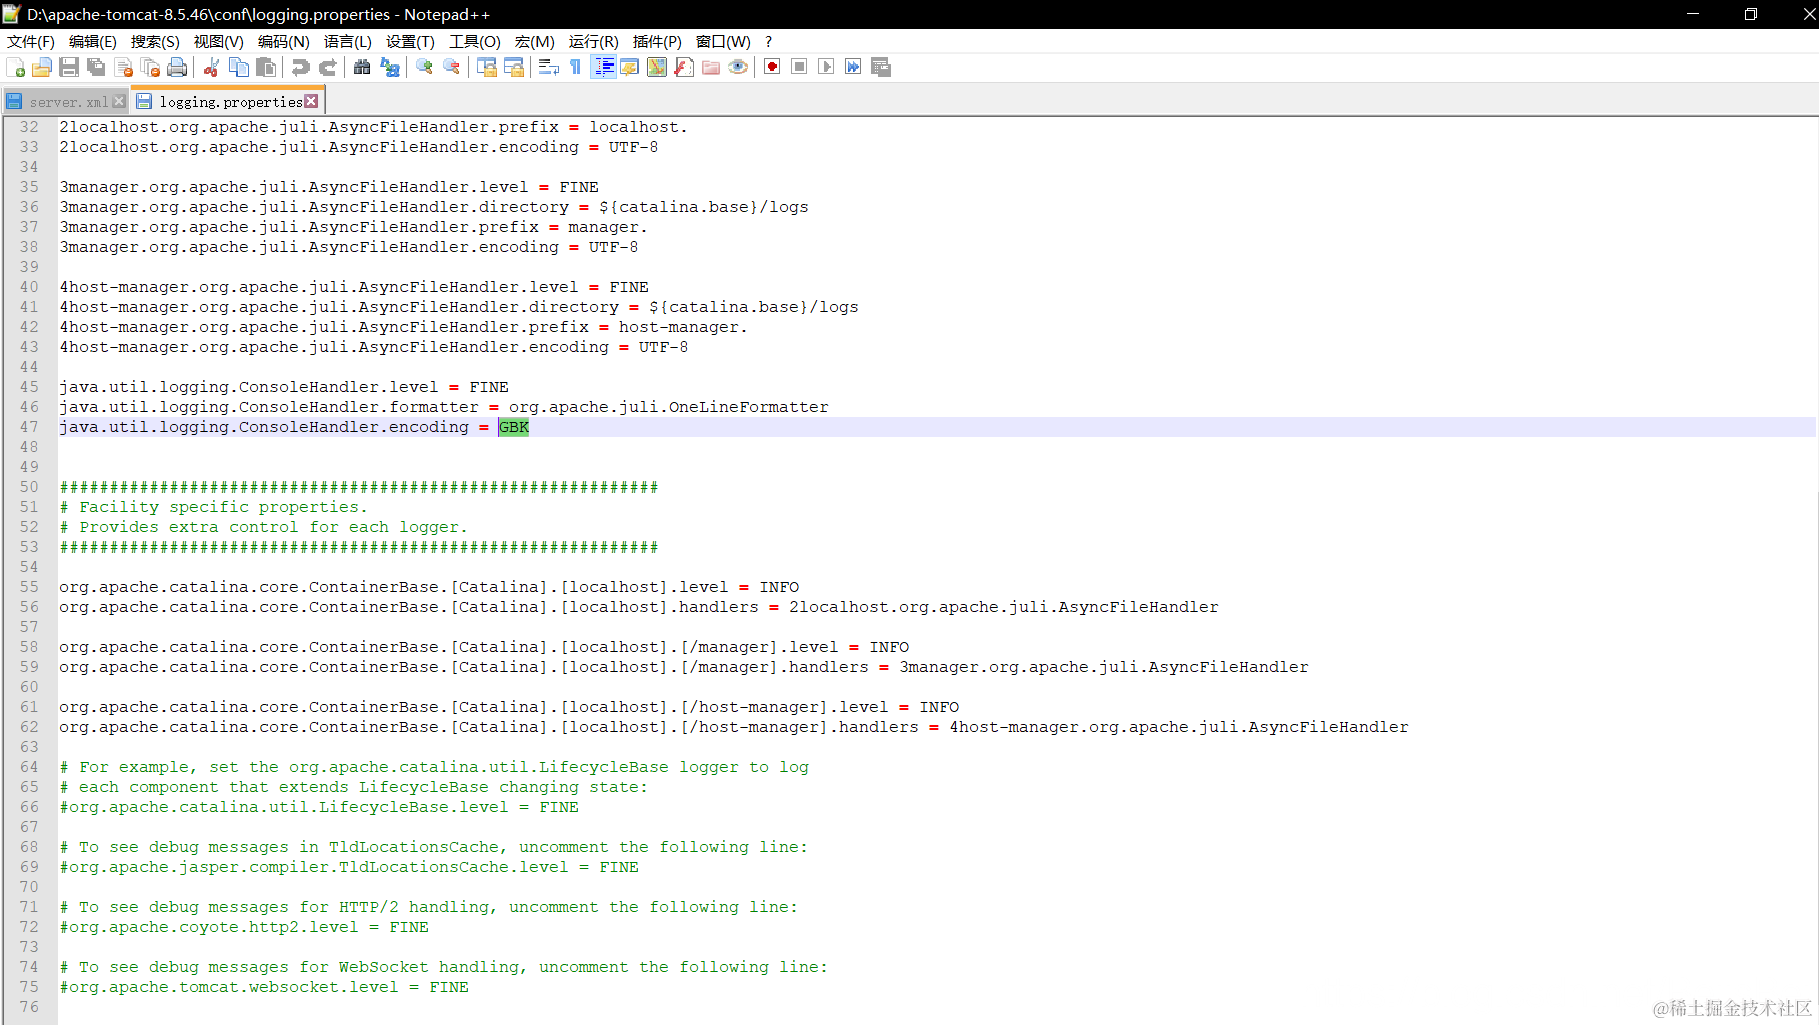Stop macro recording
Image resolution: width=1819 pixels, height=1025 pixels.
(799, 67)
